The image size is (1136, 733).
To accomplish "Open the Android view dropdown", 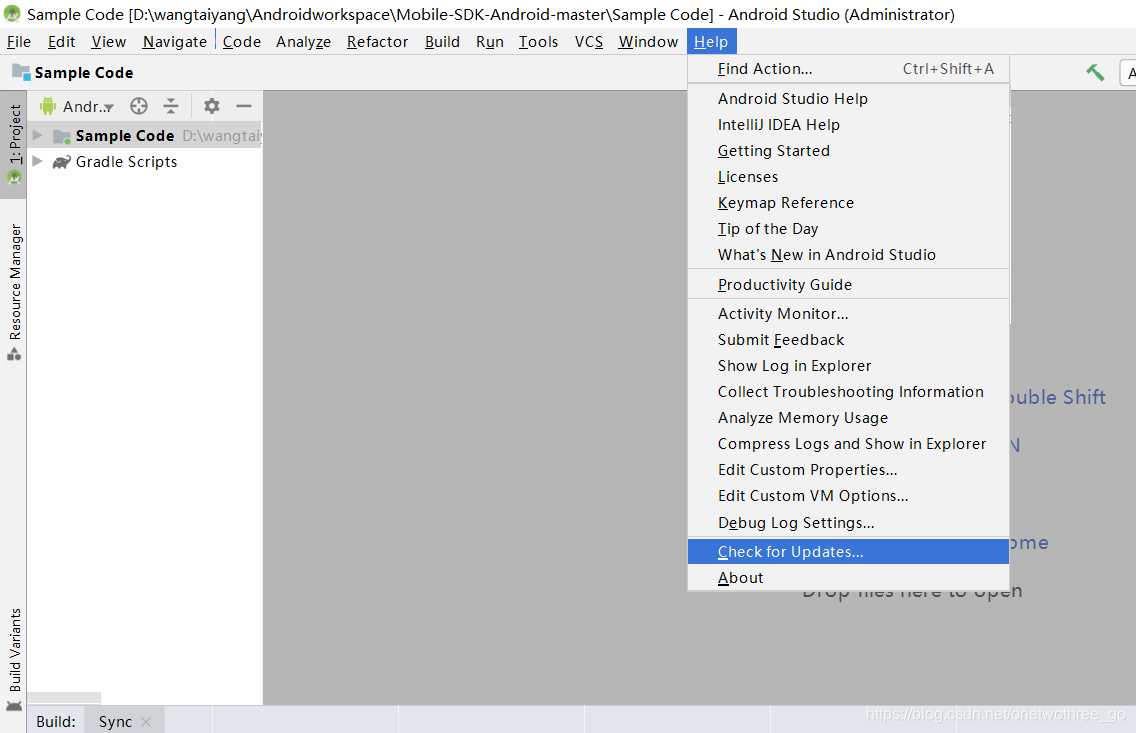I will [x=88, y=106].
